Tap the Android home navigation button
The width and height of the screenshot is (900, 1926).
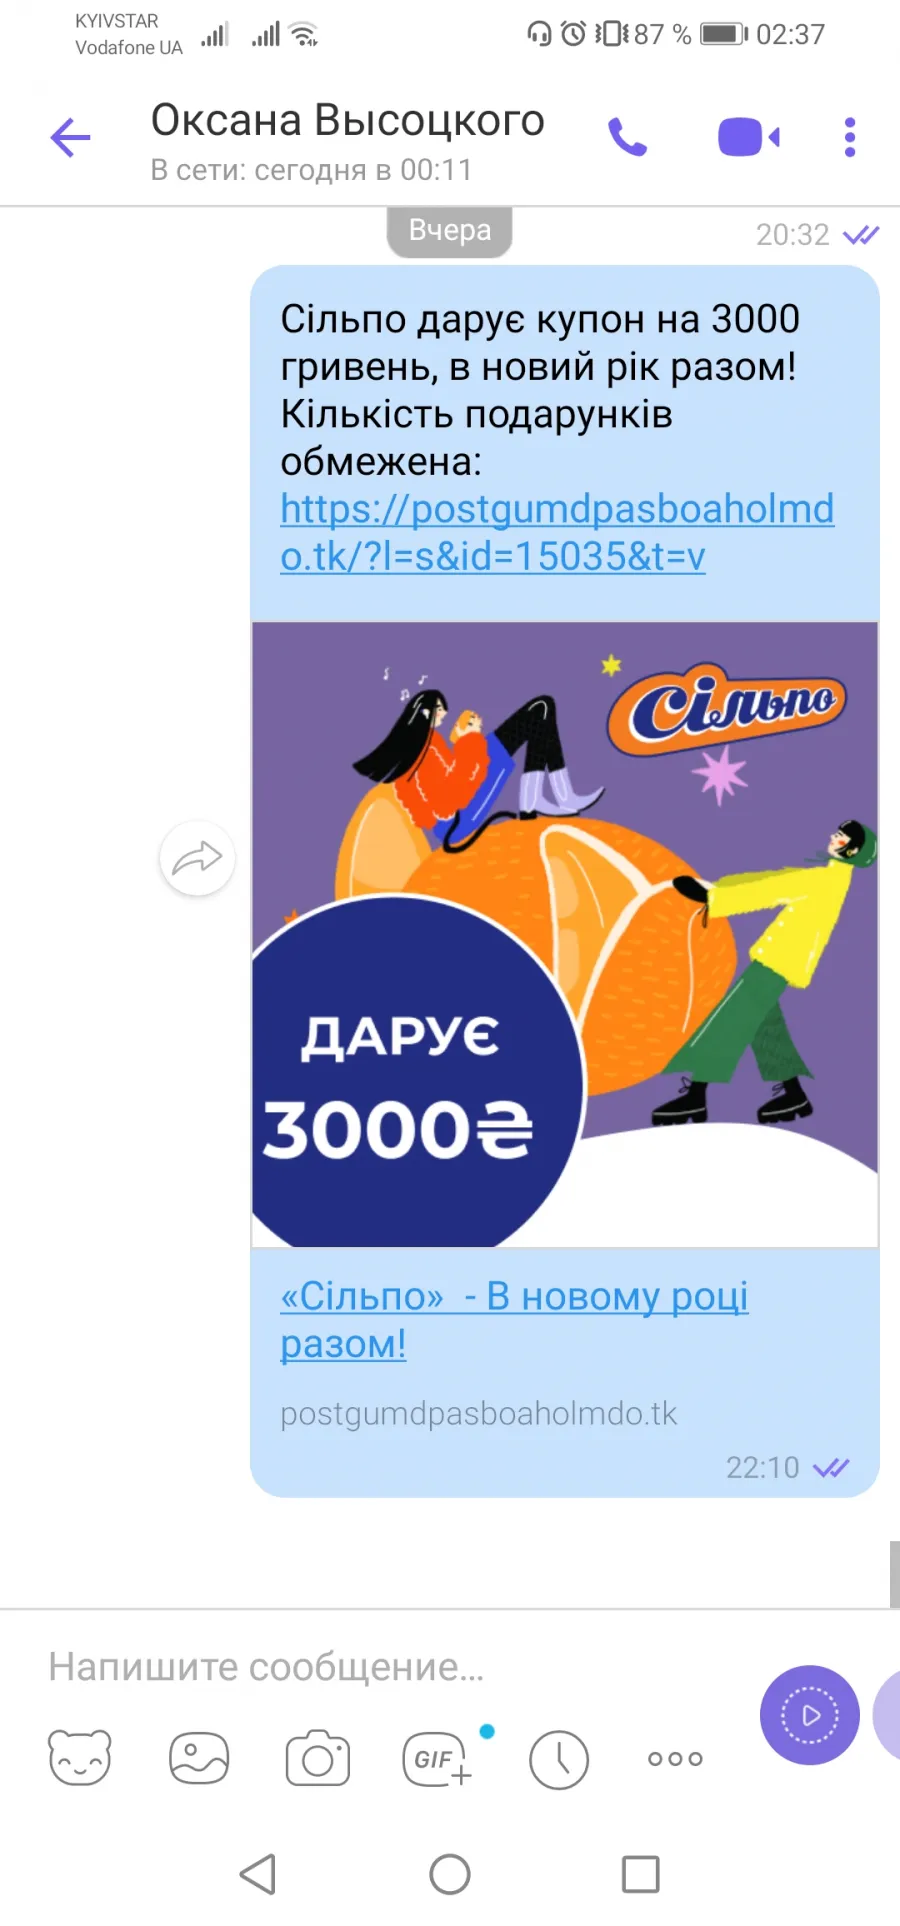[x=450, y=1874]
